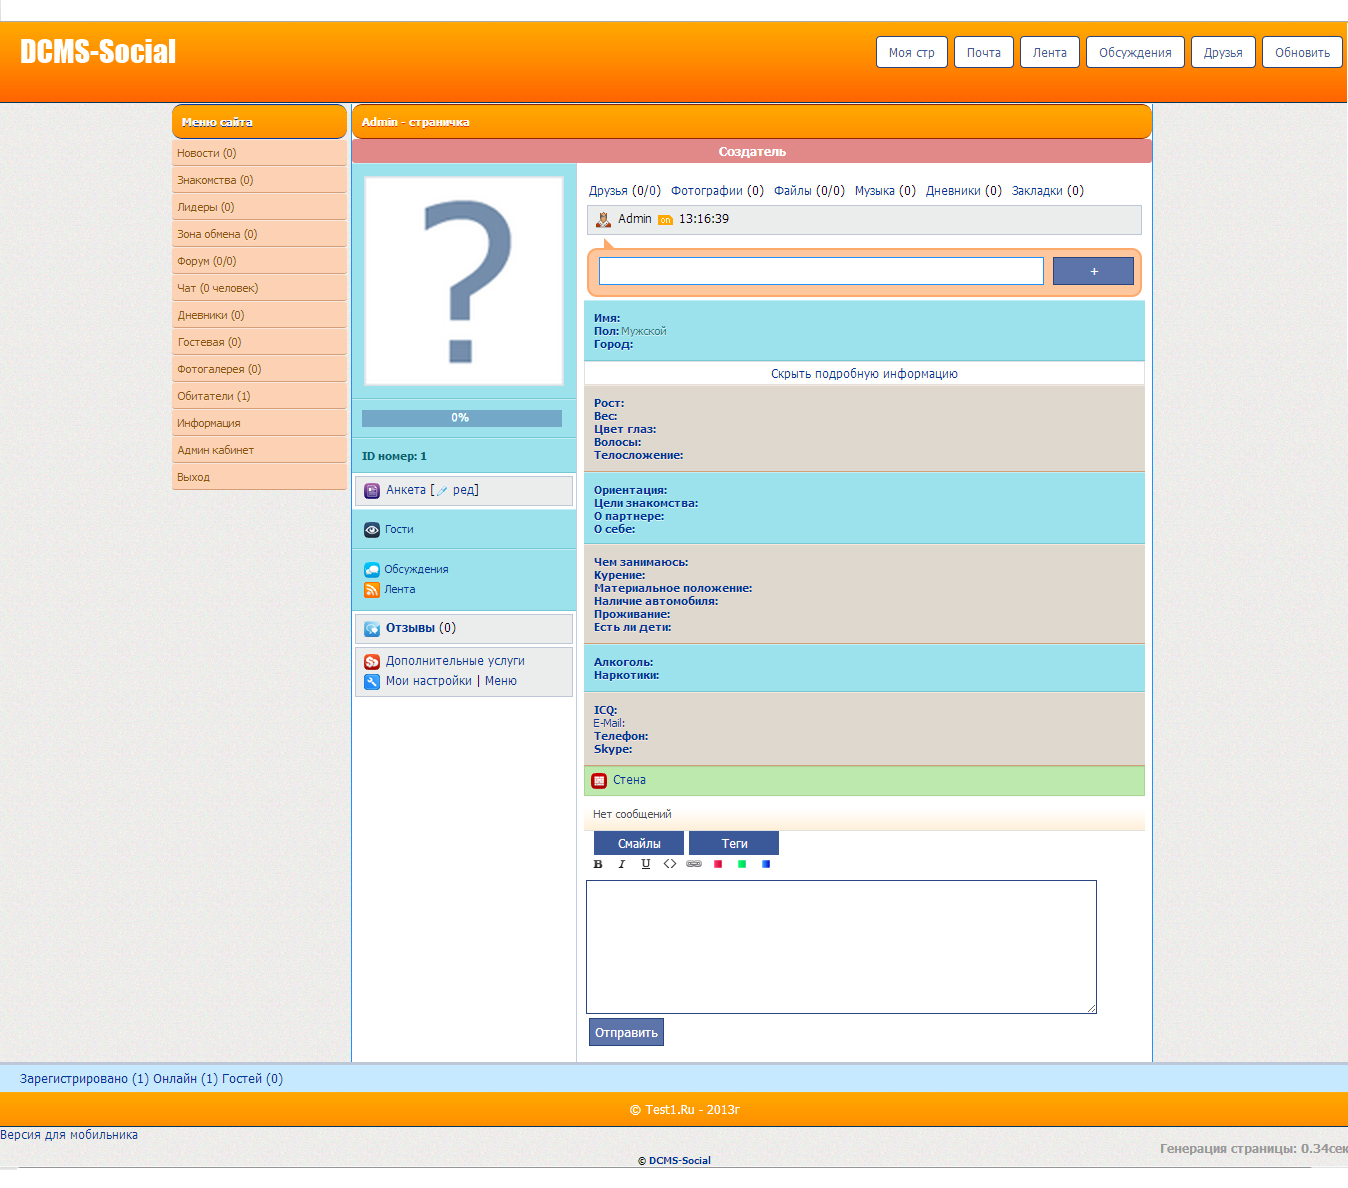Screen dimensions: 1348x1188
Task: Apply green text color swatch
Action: point(742,864)
